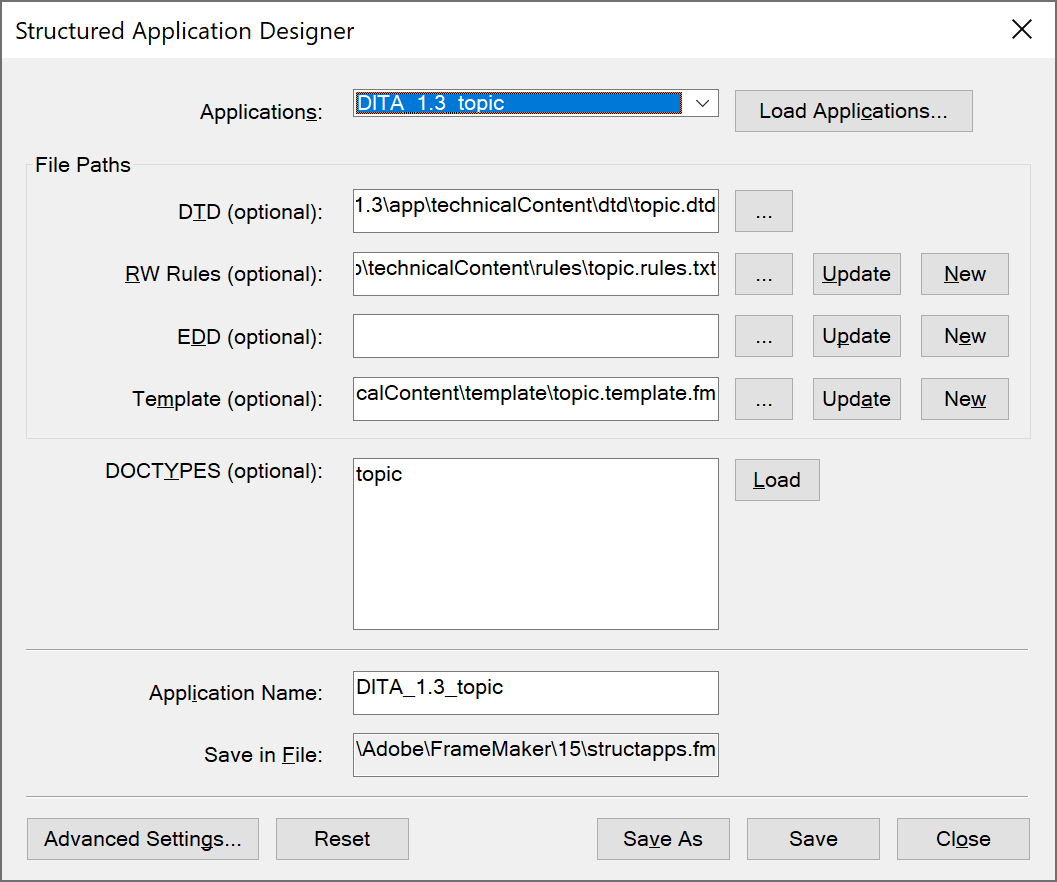Click the Save in File path field
Screen dimensions: 1057x882
[535, 755]
